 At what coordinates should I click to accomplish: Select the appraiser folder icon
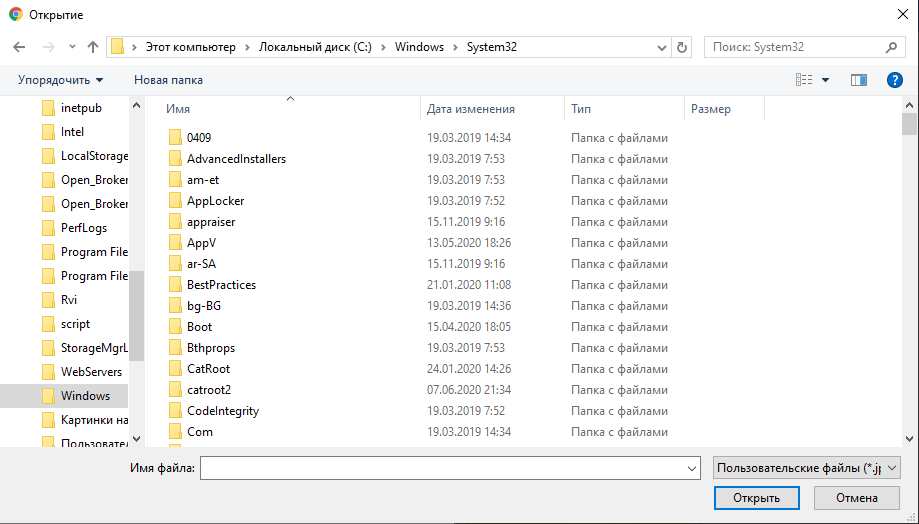(x=175, y=222)
